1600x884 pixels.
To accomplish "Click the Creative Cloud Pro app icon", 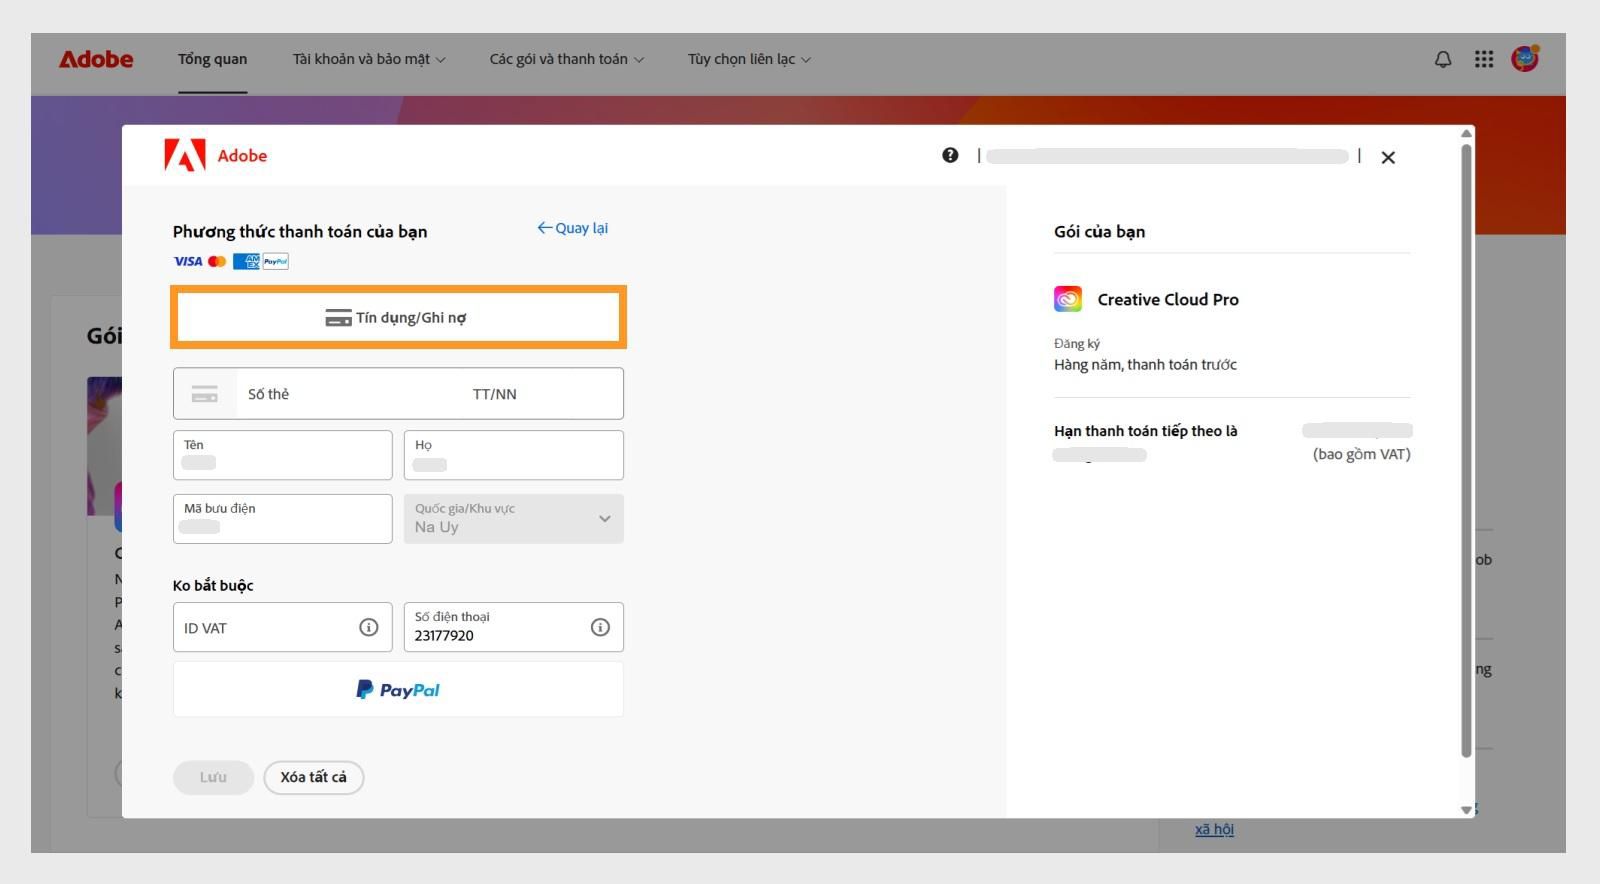I will [x=1068, y=299].
